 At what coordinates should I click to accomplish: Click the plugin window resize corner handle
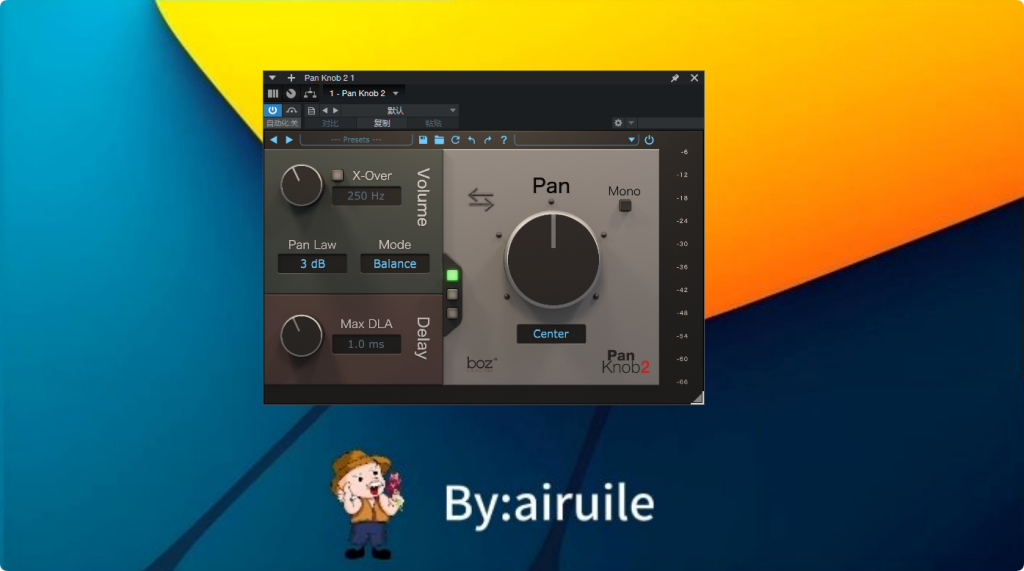(697, 398)
